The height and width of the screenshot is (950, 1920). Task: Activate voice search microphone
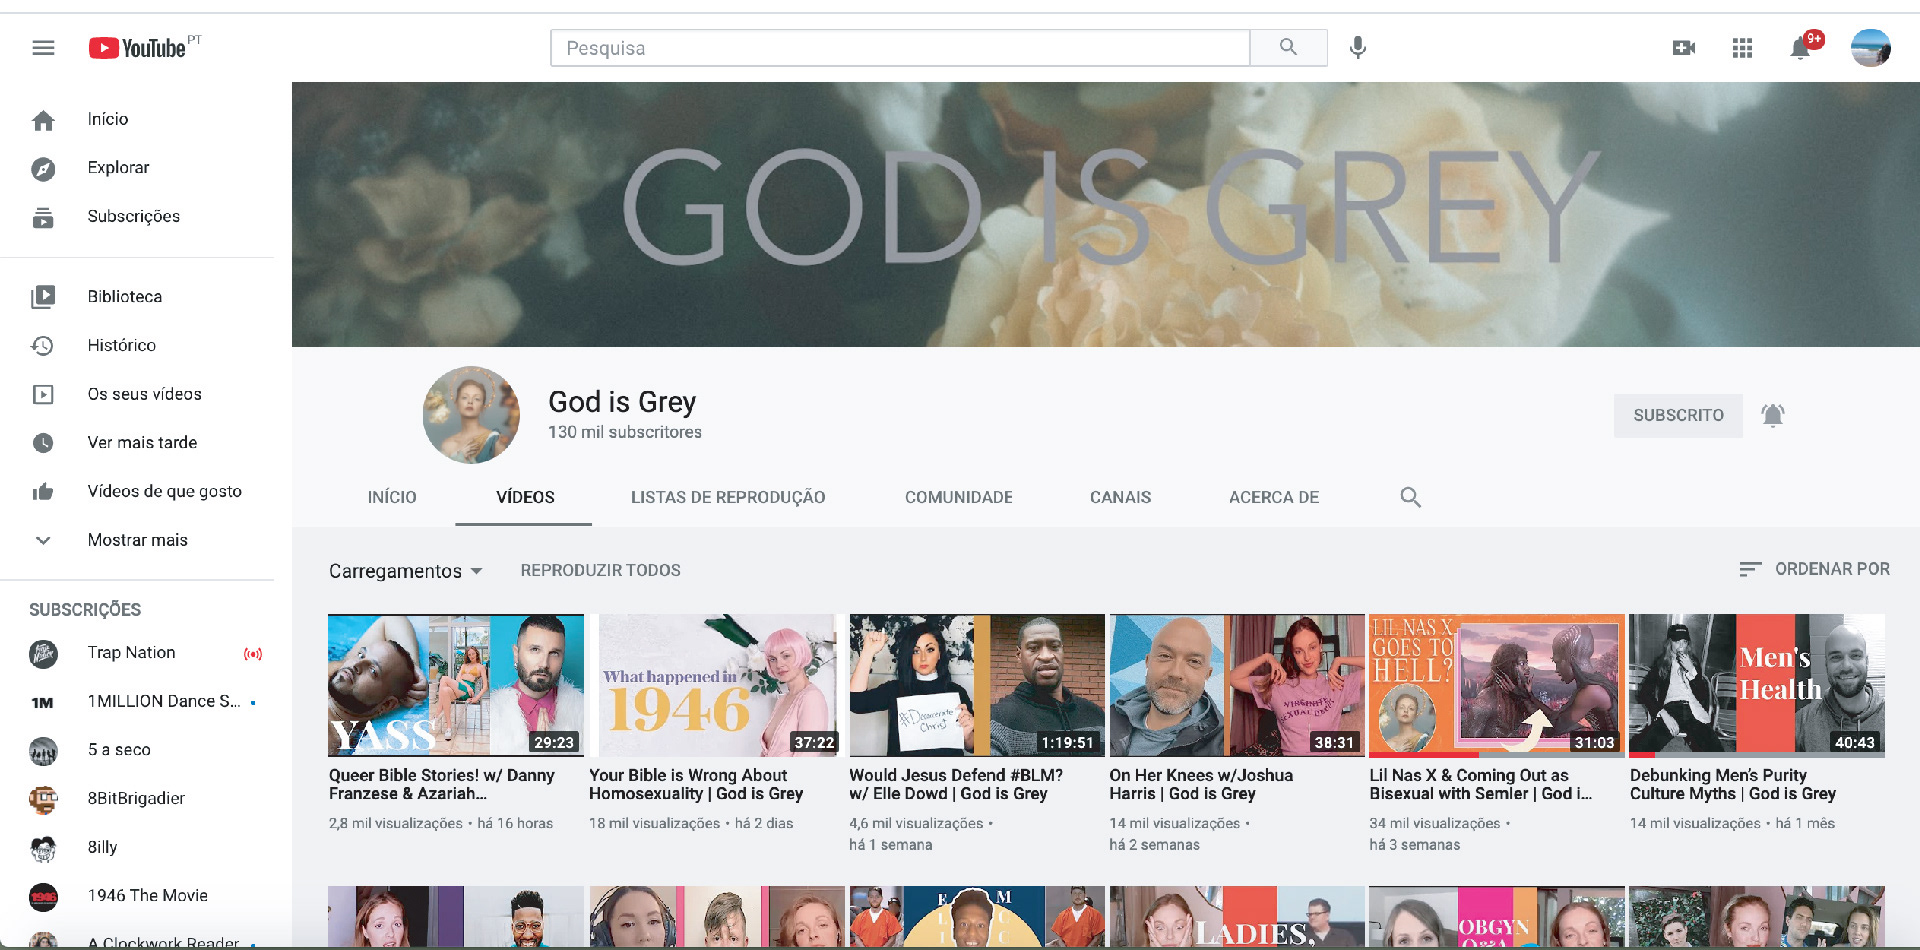pyautogui.click(x=1357, y=47)
